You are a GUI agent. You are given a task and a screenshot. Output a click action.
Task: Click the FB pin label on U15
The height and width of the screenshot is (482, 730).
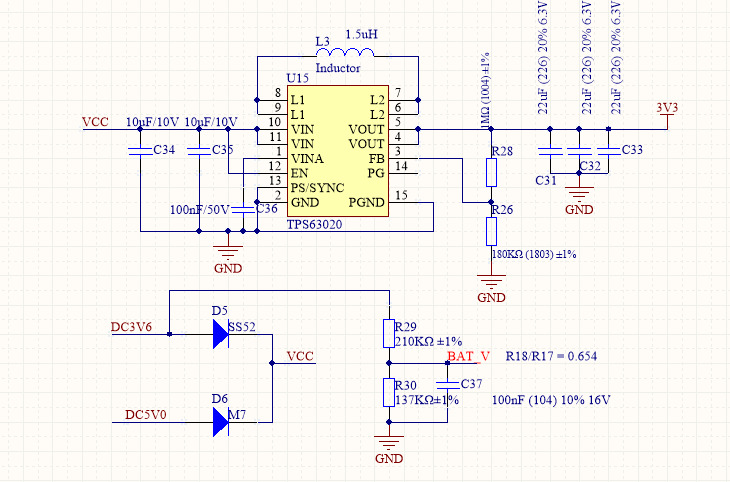click(377, 159)
